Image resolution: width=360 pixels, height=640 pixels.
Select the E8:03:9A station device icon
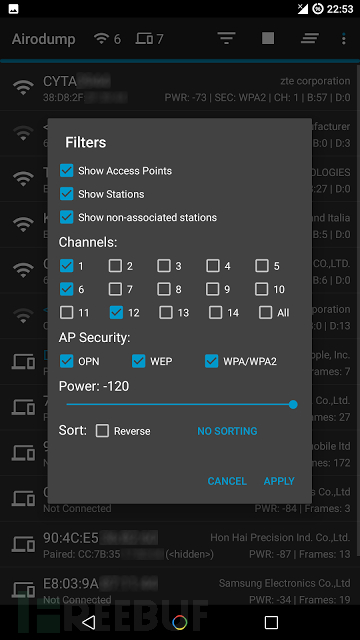23,589
